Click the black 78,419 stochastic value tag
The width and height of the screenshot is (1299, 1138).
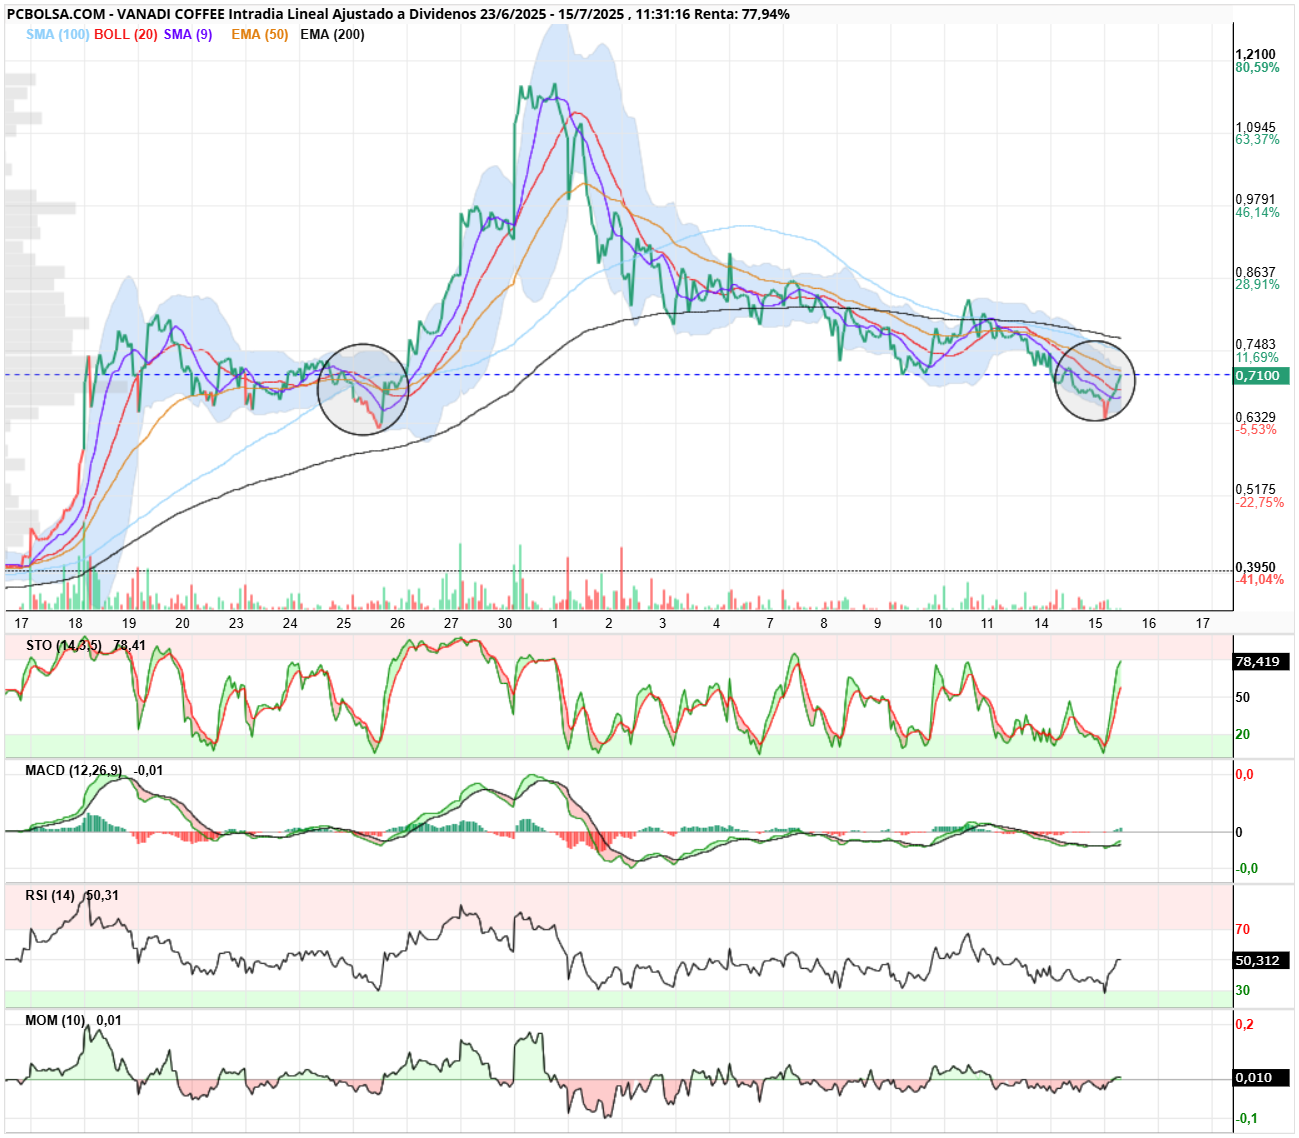click(x=1261, y=662)
